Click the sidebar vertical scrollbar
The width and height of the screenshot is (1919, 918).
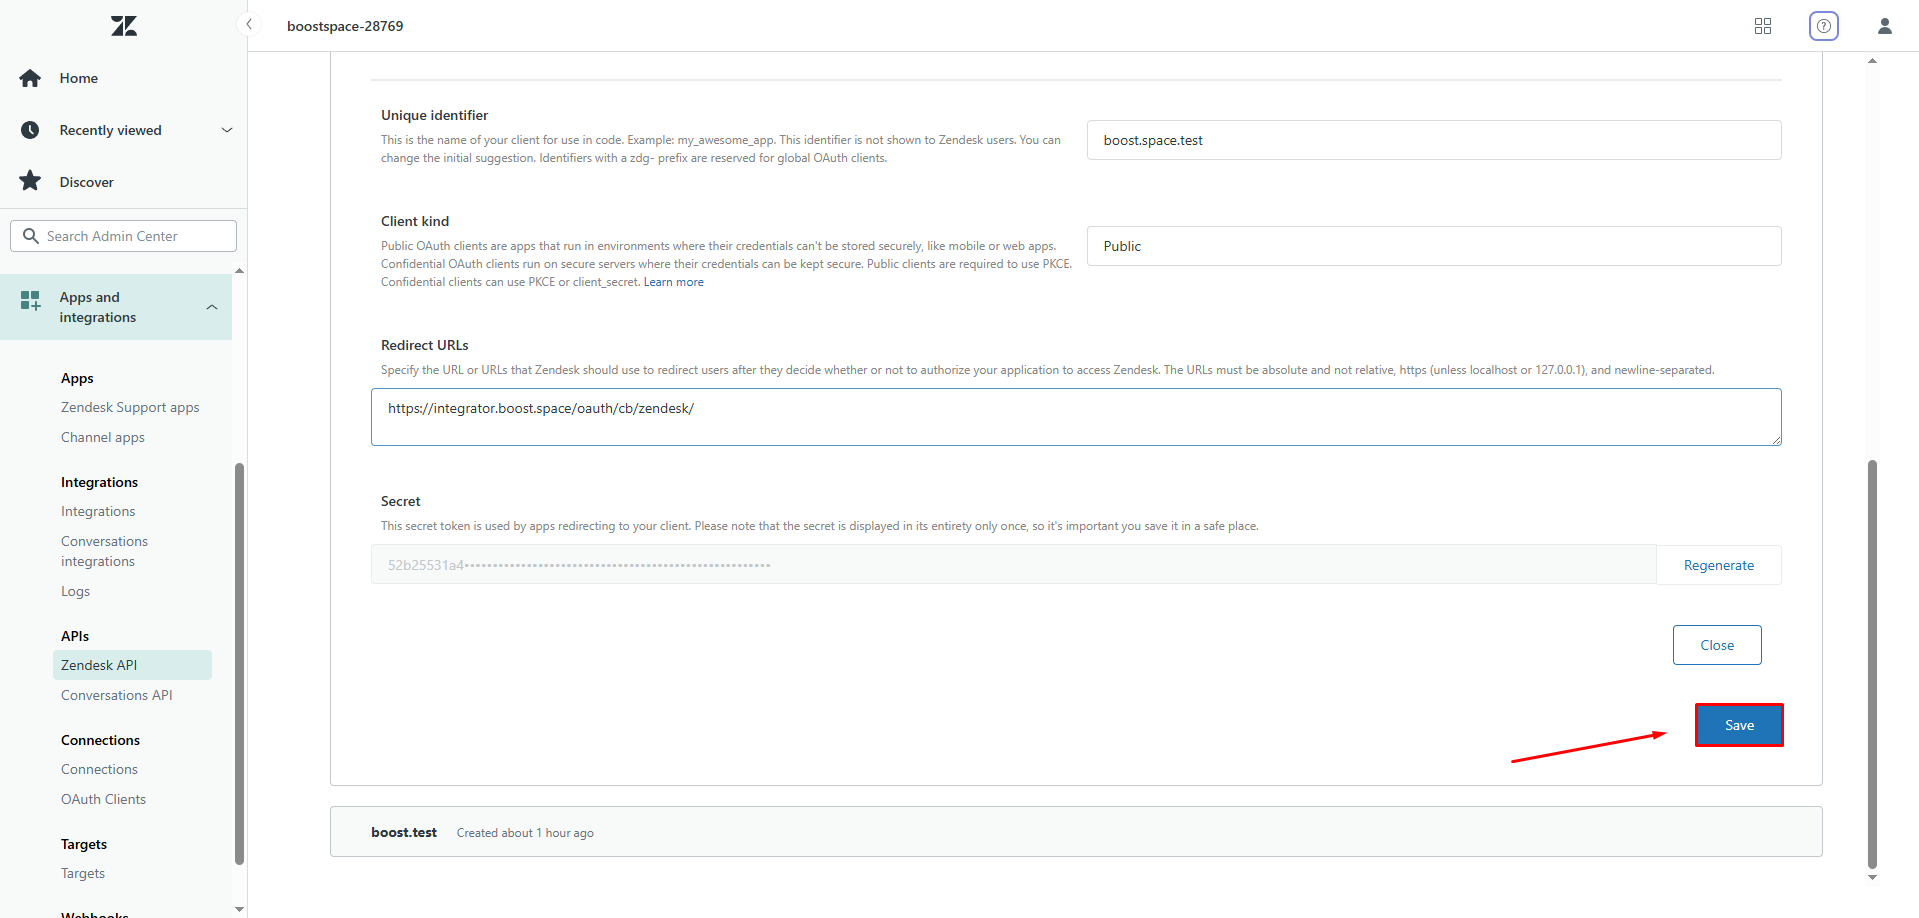click(x=239, y=663)
